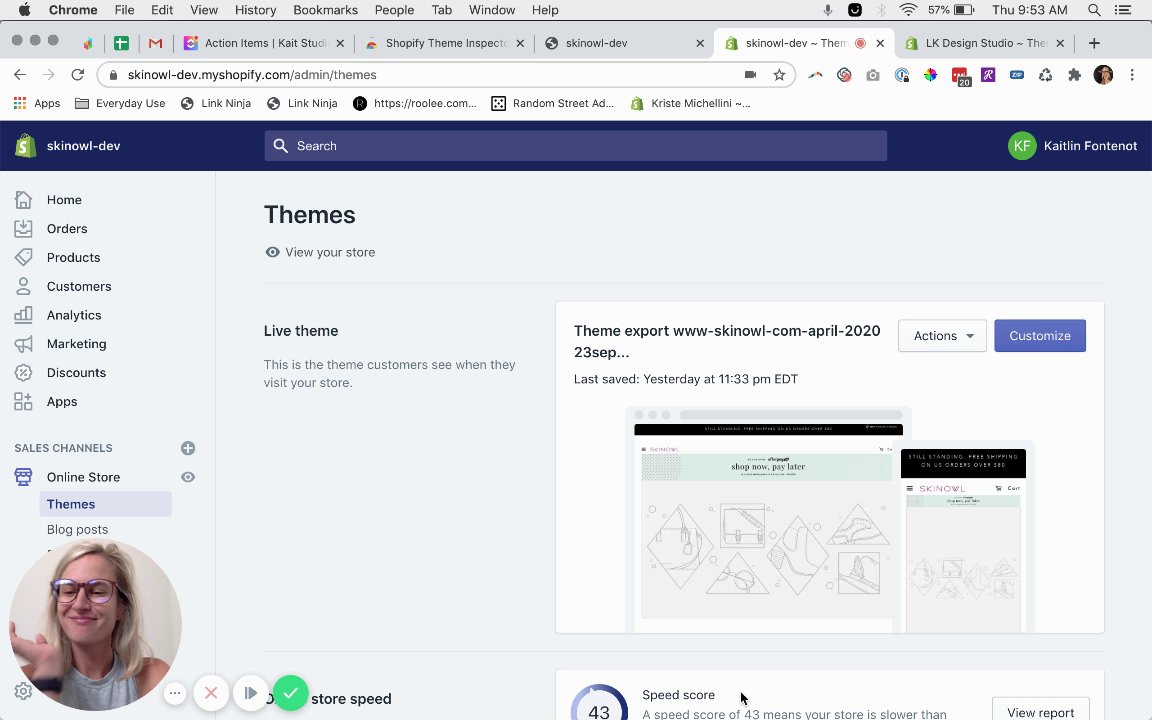
Task: Pause the recording
Action: (250, 692)
